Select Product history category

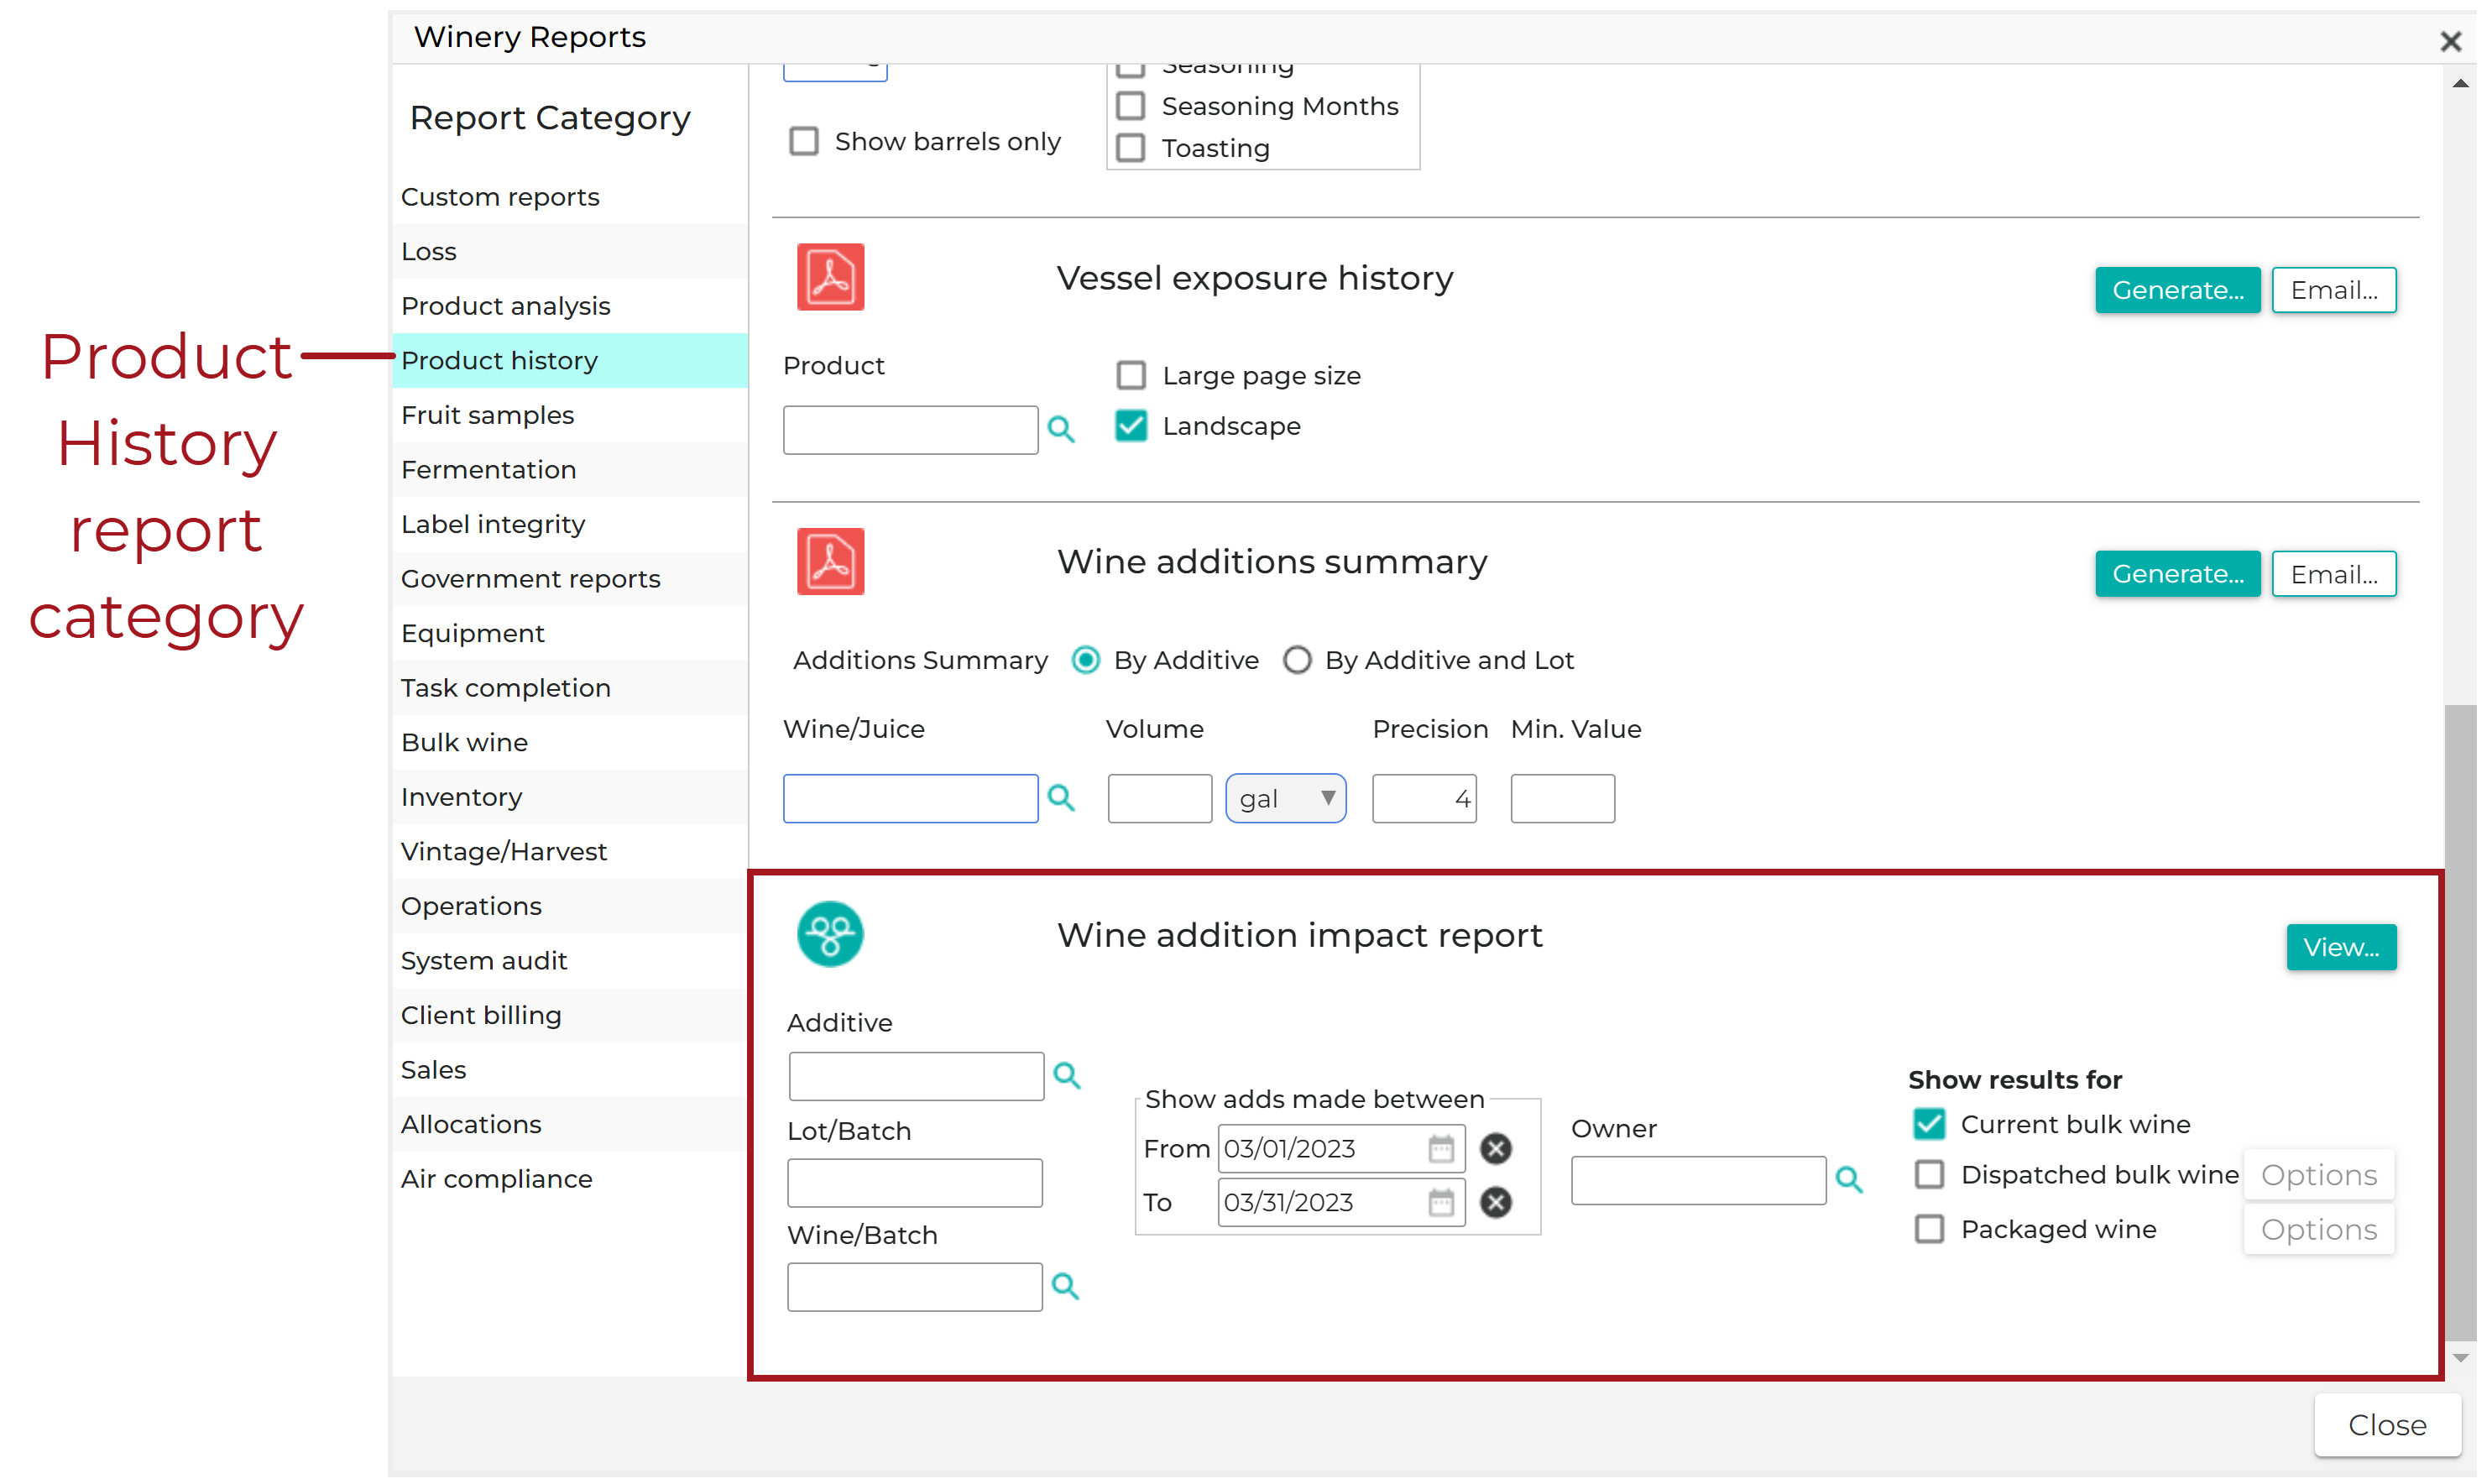coord(571,361)
